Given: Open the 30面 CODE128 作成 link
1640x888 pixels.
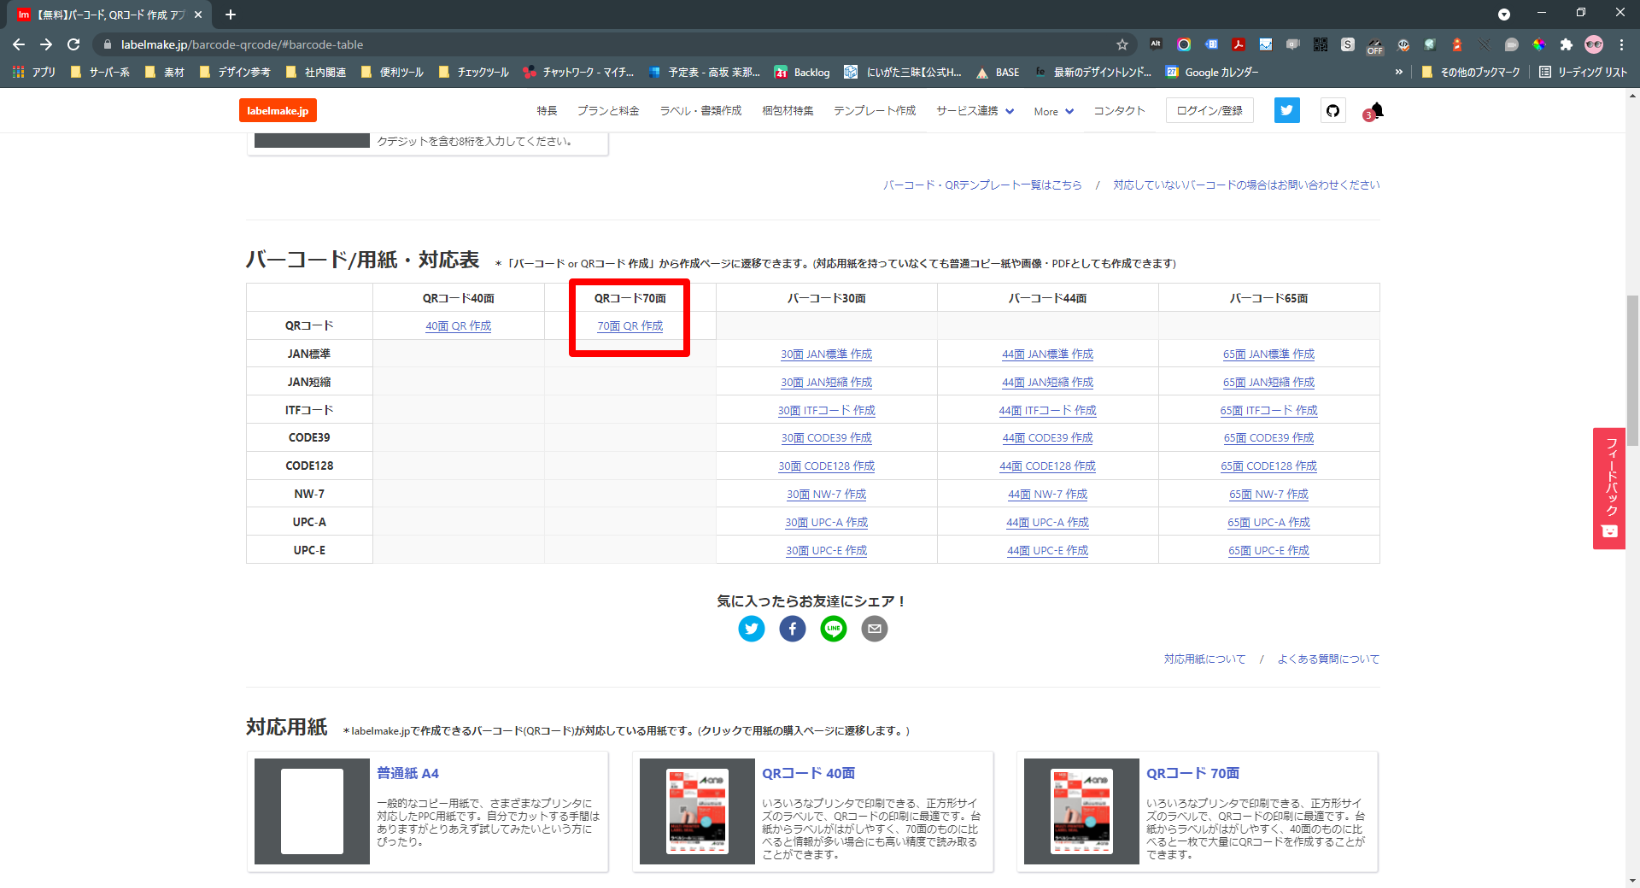Looking at the screenshot, I should (826, 466).
